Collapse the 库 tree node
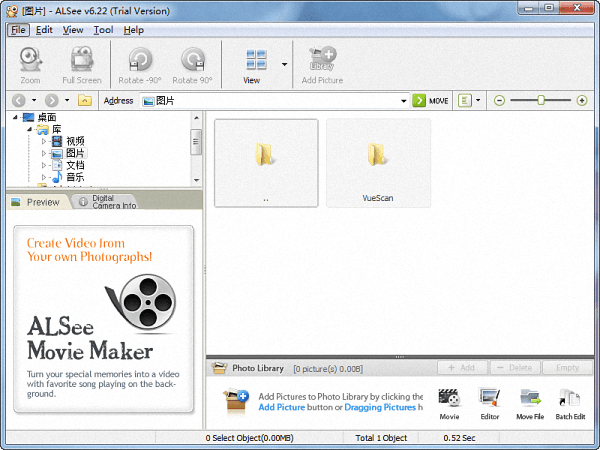 click(x=29, y=129)
